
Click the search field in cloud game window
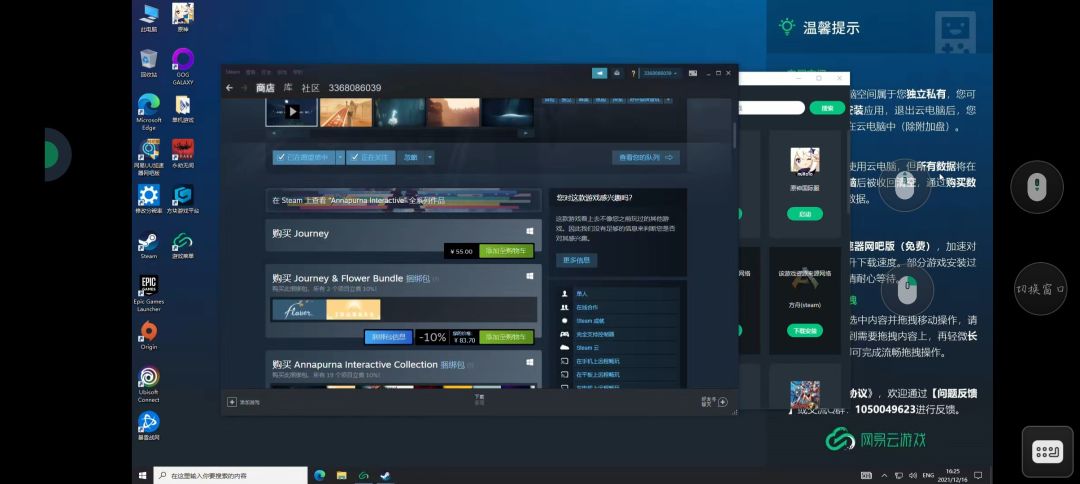pos(771,108)
